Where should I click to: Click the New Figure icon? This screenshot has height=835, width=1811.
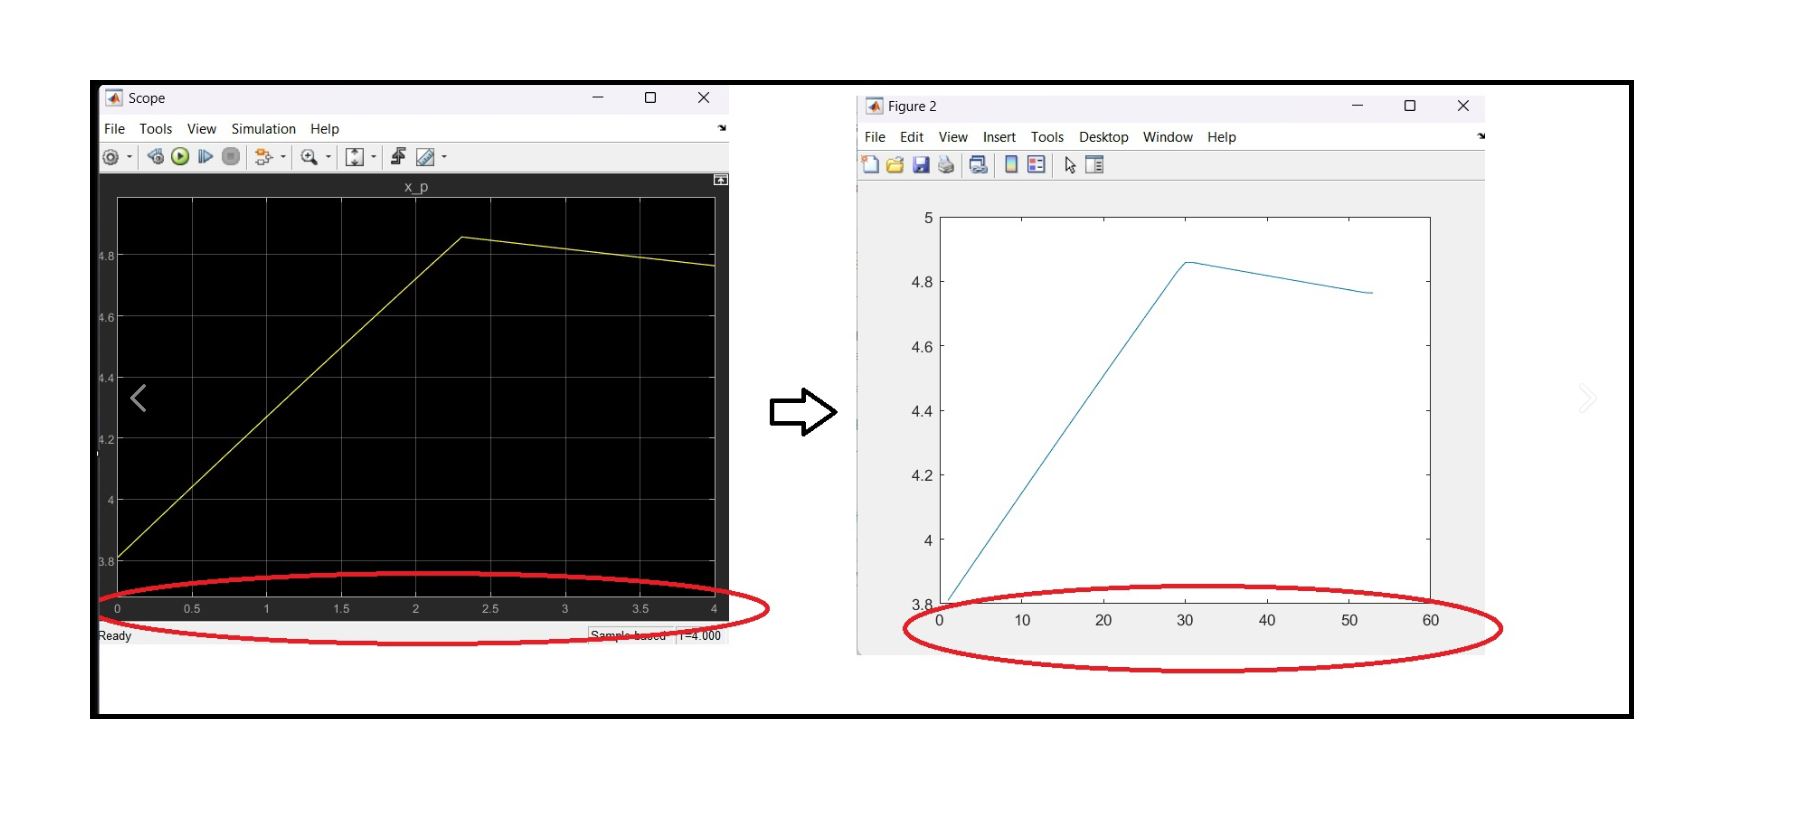(870, 165)
